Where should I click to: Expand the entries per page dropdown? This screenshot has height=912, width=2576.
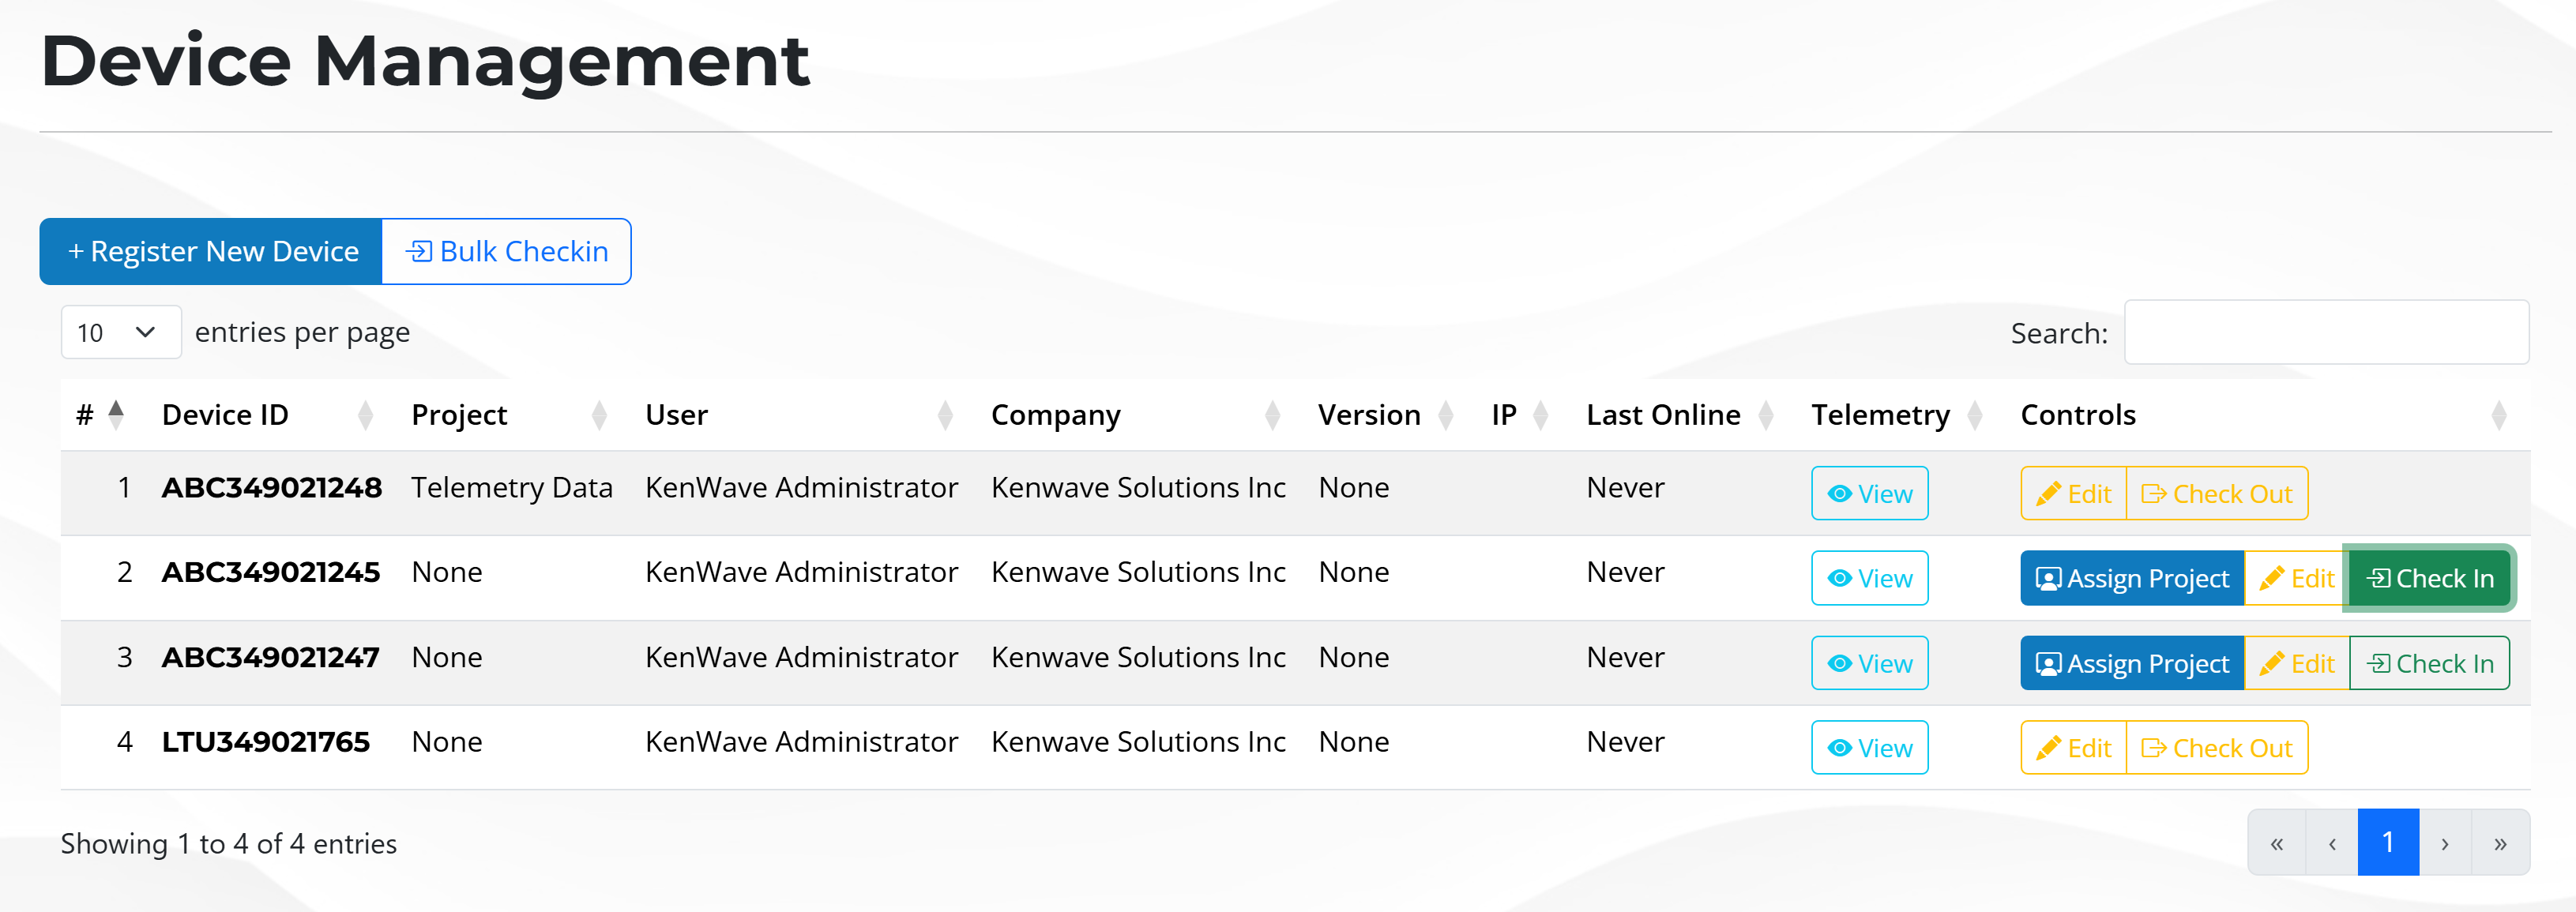120,332
